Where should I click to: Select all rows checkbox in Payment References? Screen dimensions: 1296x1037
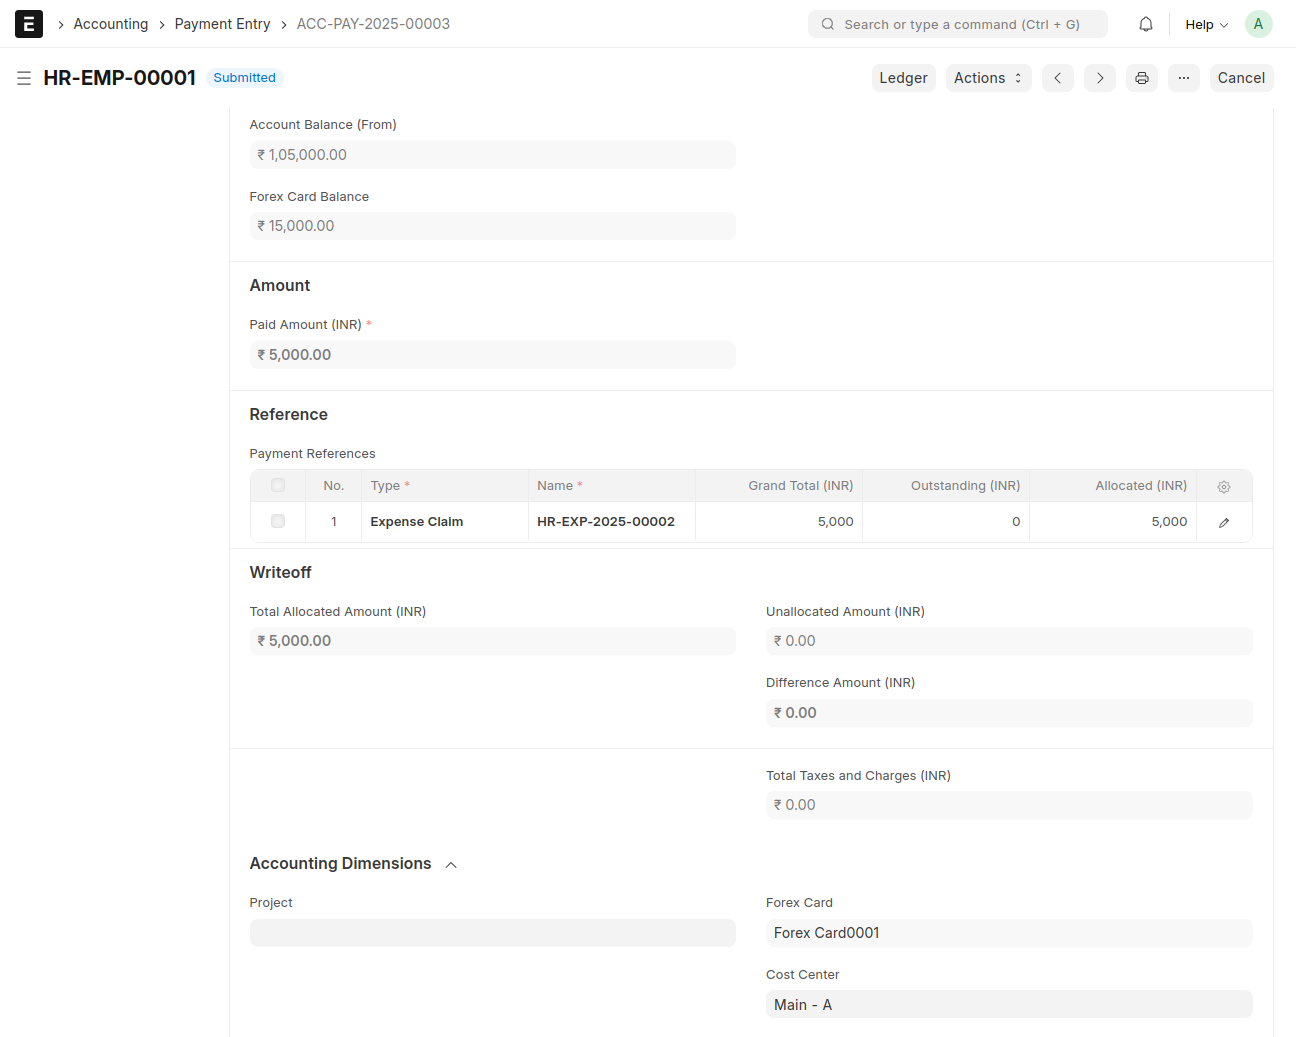(278, 486)
